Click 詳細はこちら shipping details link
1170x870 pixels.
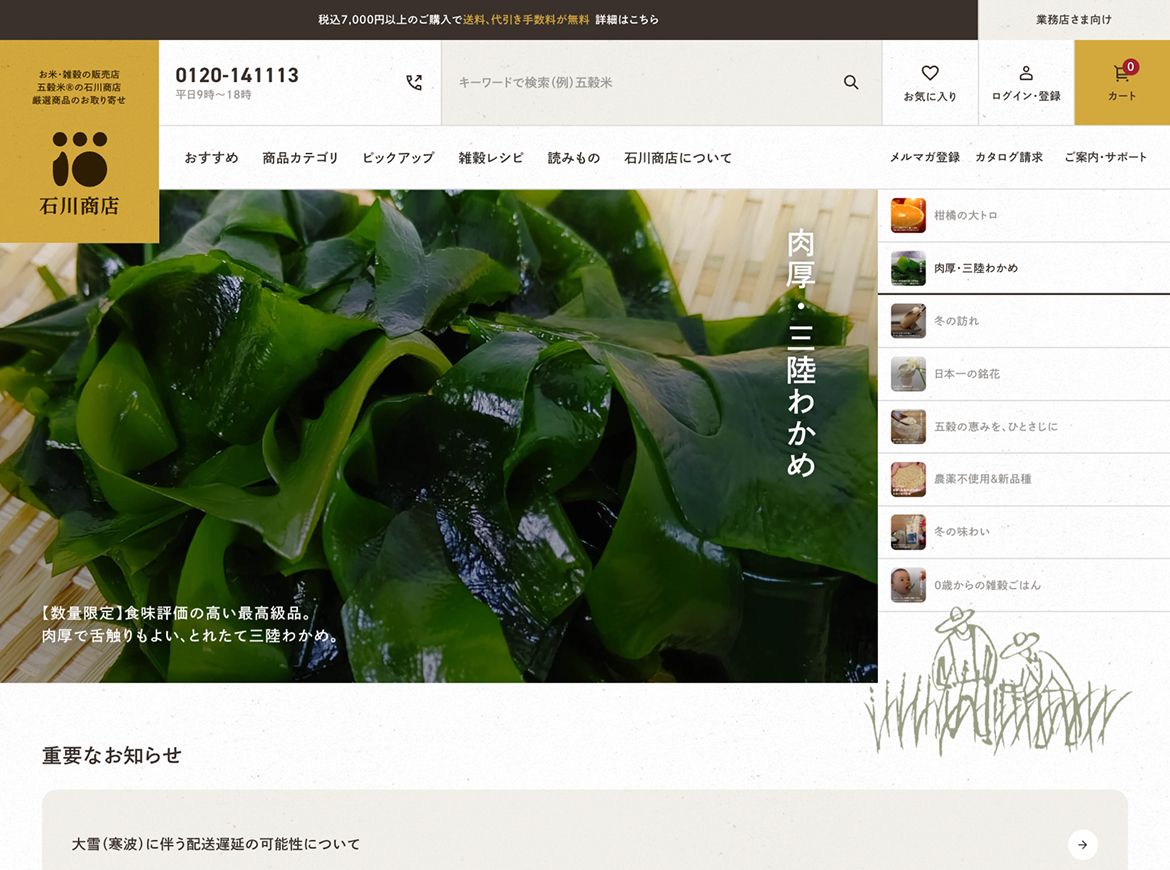pyautogui.click(x=627, y=20)
